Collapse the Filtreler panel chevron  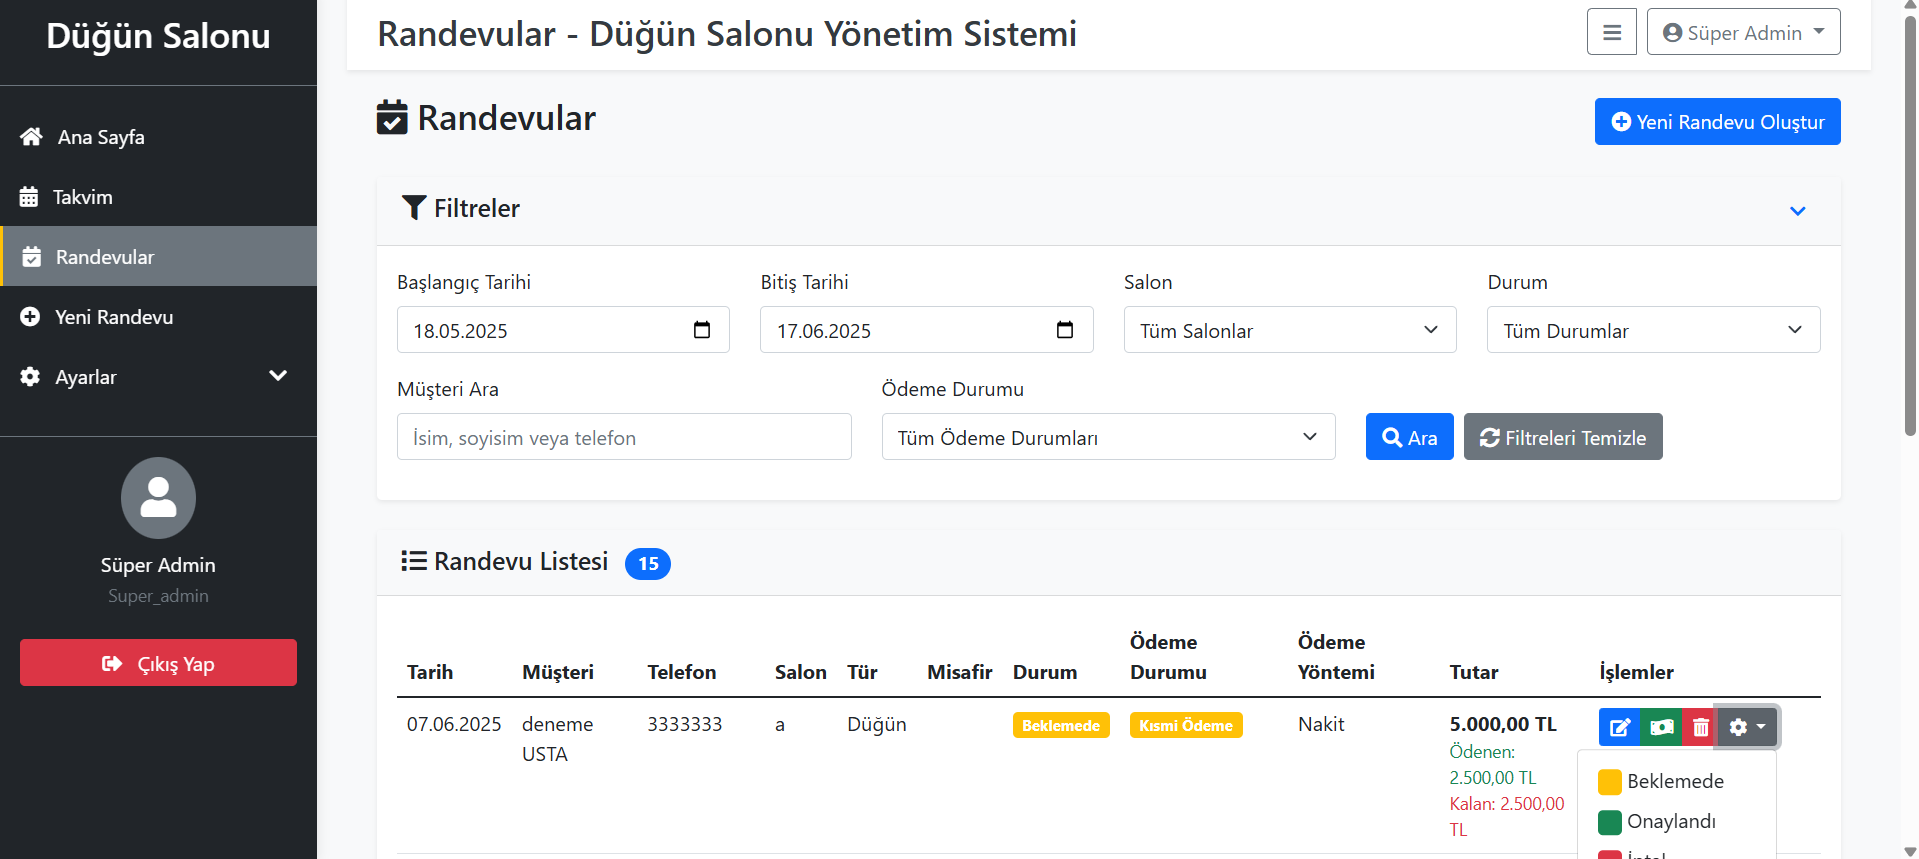tap(1797, 211)
